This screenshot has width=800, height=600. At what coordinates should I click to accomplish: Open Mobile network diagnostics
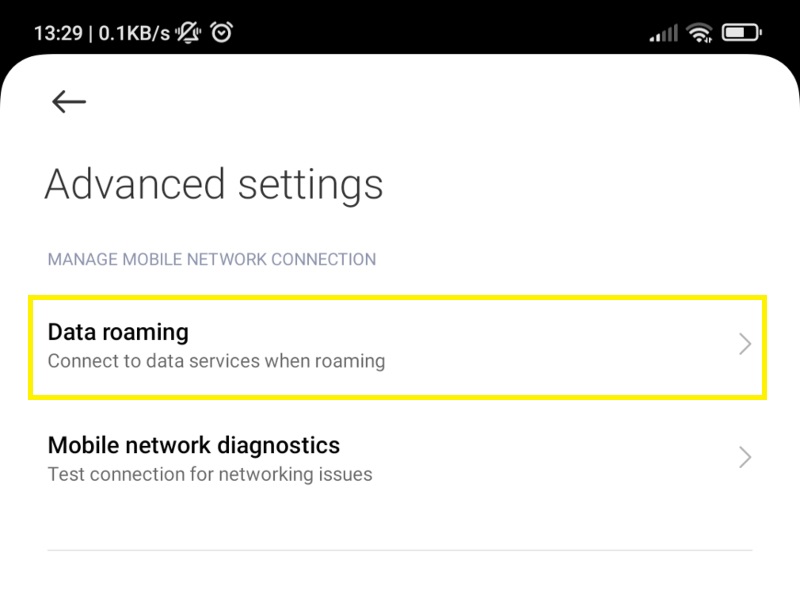click(x=398, y=458)
